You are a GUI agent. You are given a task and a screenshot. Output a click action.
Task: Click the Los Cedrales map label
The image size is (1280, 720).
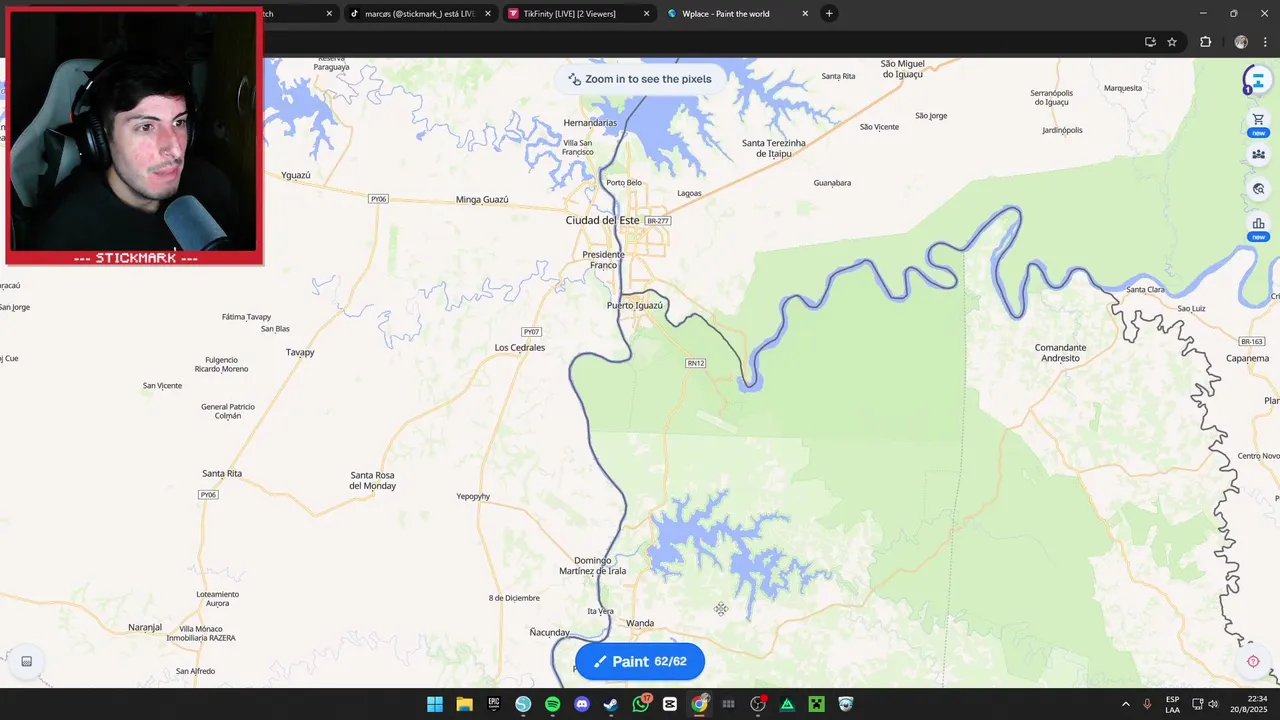point(520,348)
